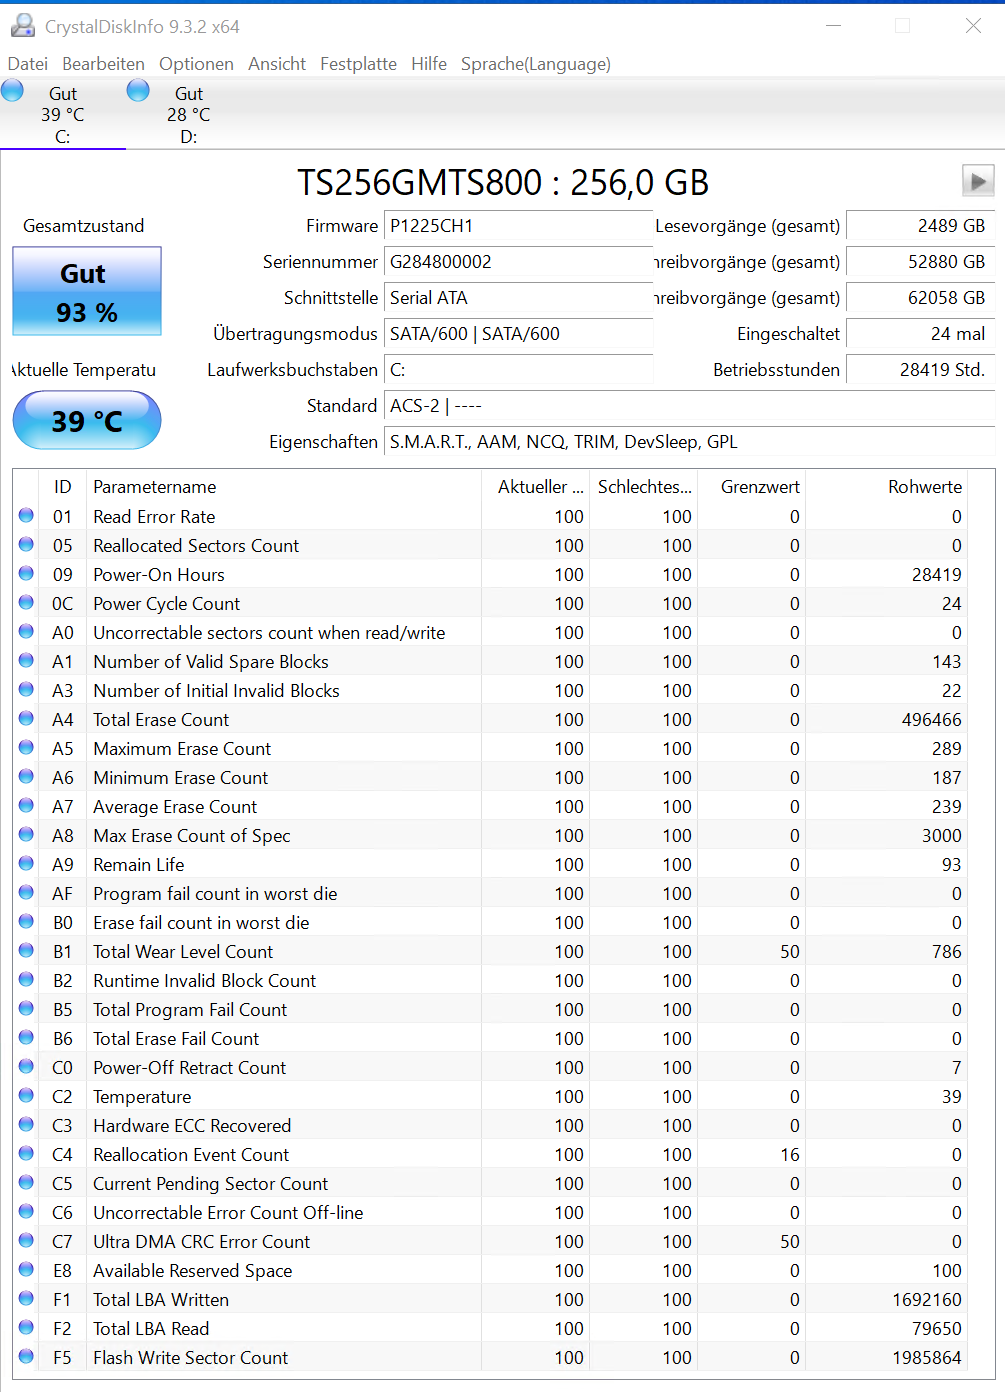Click status orb of Available Reserved Space row
Screen dimensions: 1005x1392
click(26, 1270)
